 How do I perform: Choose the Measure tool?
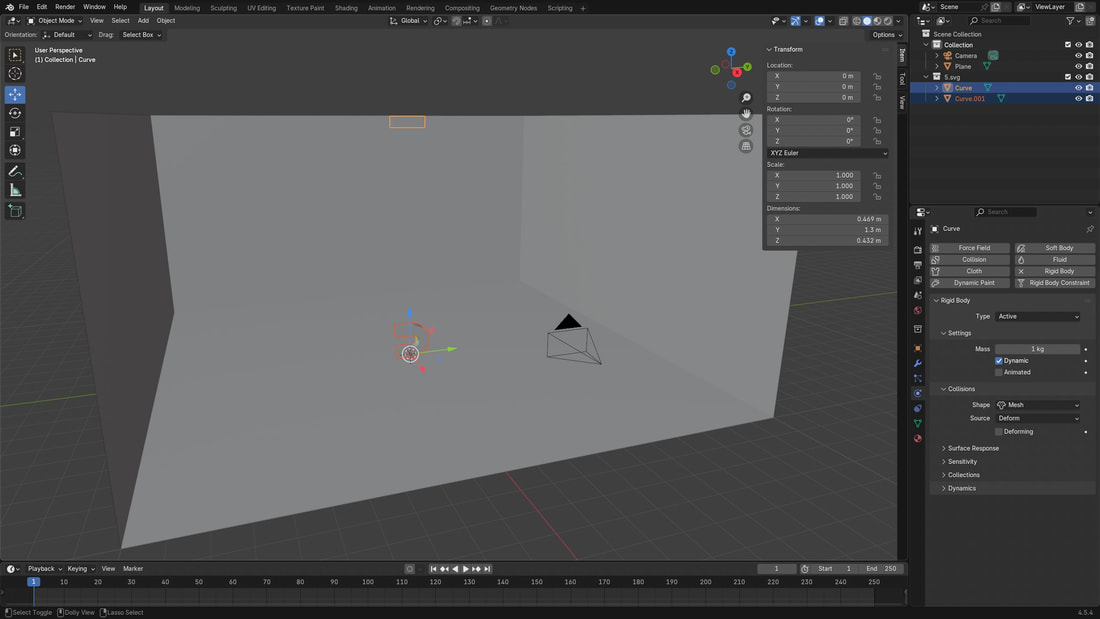(x=15, y=190)
